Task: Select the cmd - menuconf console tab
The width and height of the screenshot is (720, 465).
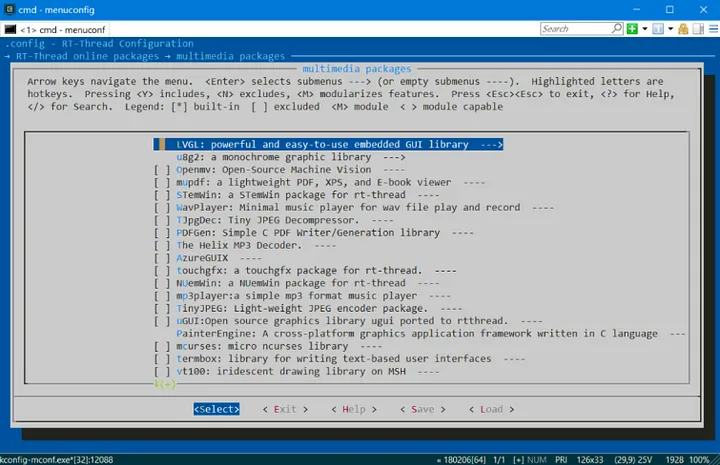Action: [55, 30]
